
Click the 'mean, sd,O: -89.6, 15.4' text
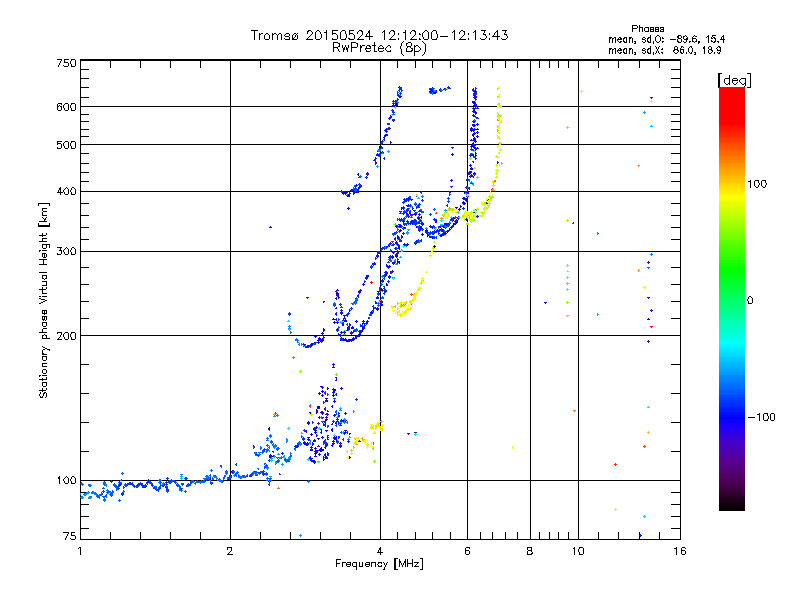[x=666, y=40]
